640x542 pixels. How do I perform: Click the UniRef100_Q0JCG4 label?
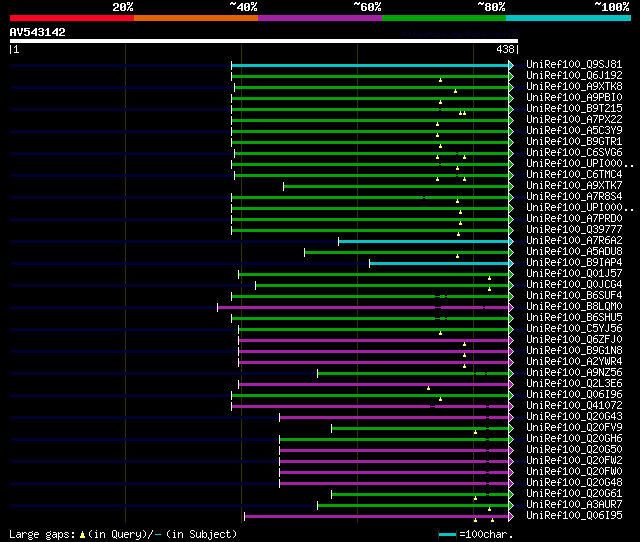574,285
